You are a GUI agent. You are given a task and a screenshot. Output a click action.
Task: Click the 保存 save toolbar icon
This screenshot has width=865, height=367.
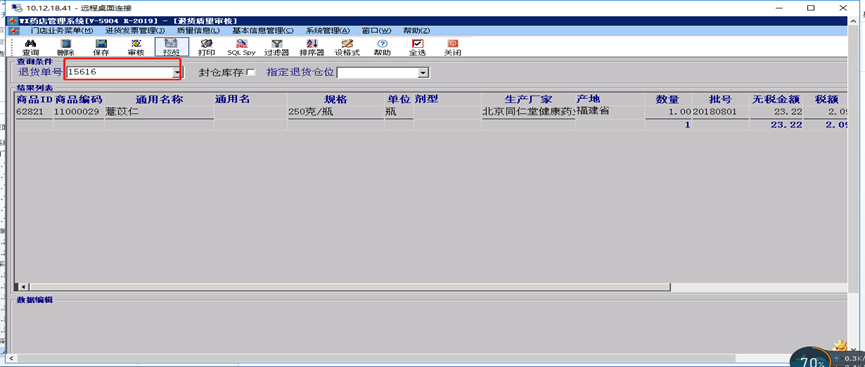(x=100, y=47)
